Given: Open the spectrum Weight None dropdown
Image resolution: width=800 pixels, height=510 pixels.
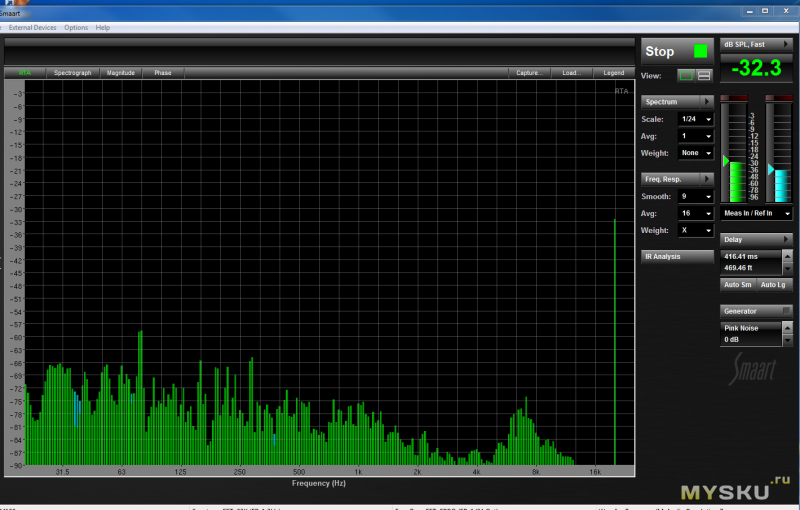Looking at the screenshot, I should (696, 153).
